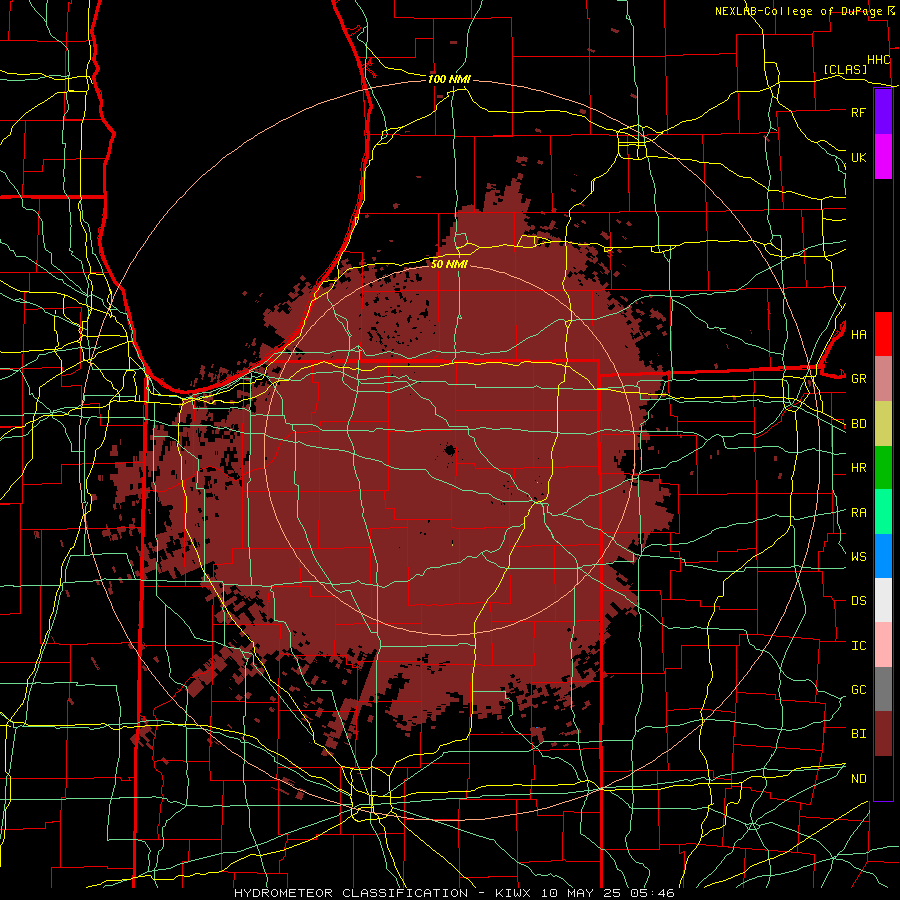Click the "[CLAS]" label
This screenshot has height=900, width=900.
pos(845,69)
